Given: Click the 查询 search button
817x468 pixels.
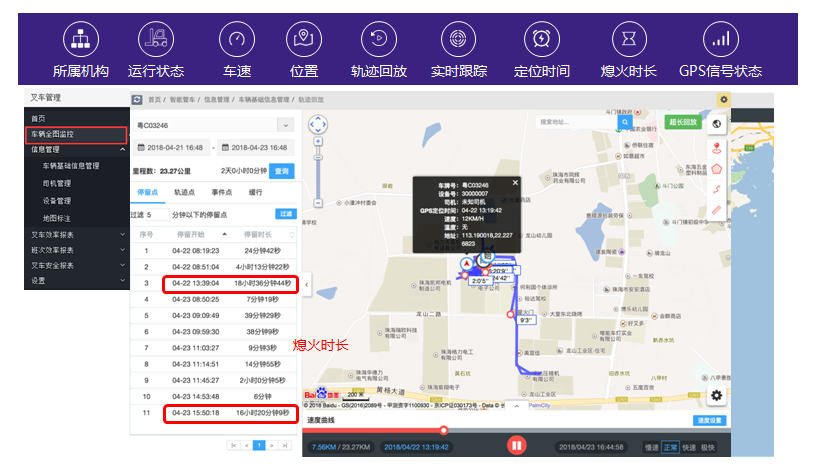Looking at the screenshot, I should pos(283,171).
